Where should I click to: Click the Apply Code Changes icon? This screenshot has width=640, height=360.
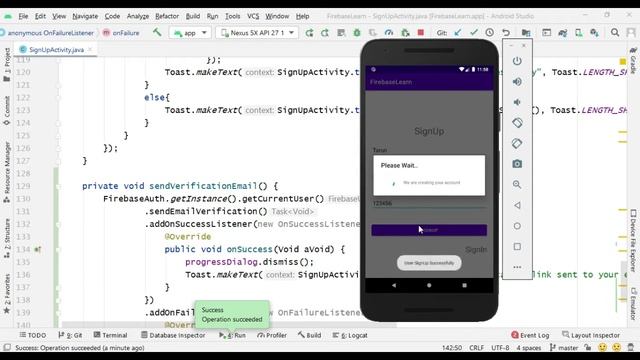[x=341, y=33]
